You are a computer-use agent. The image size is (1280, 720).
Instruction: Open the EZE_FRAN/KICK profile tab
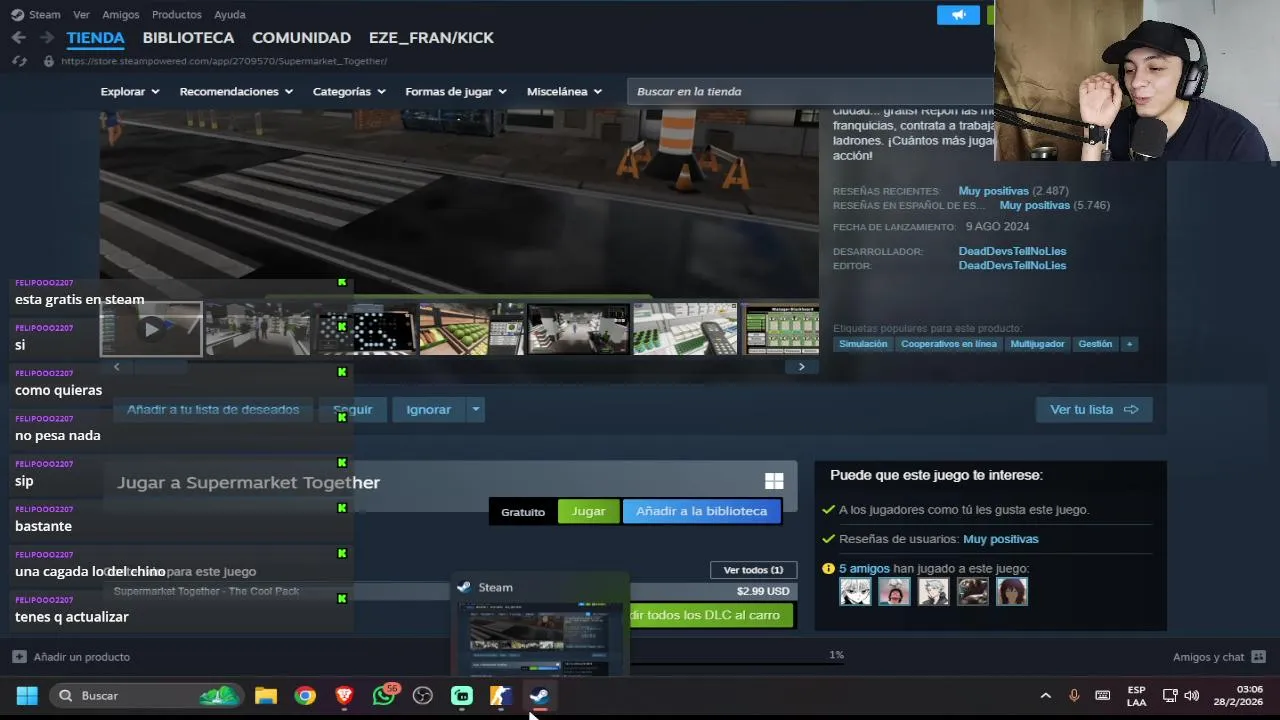[x=431, y=38]
